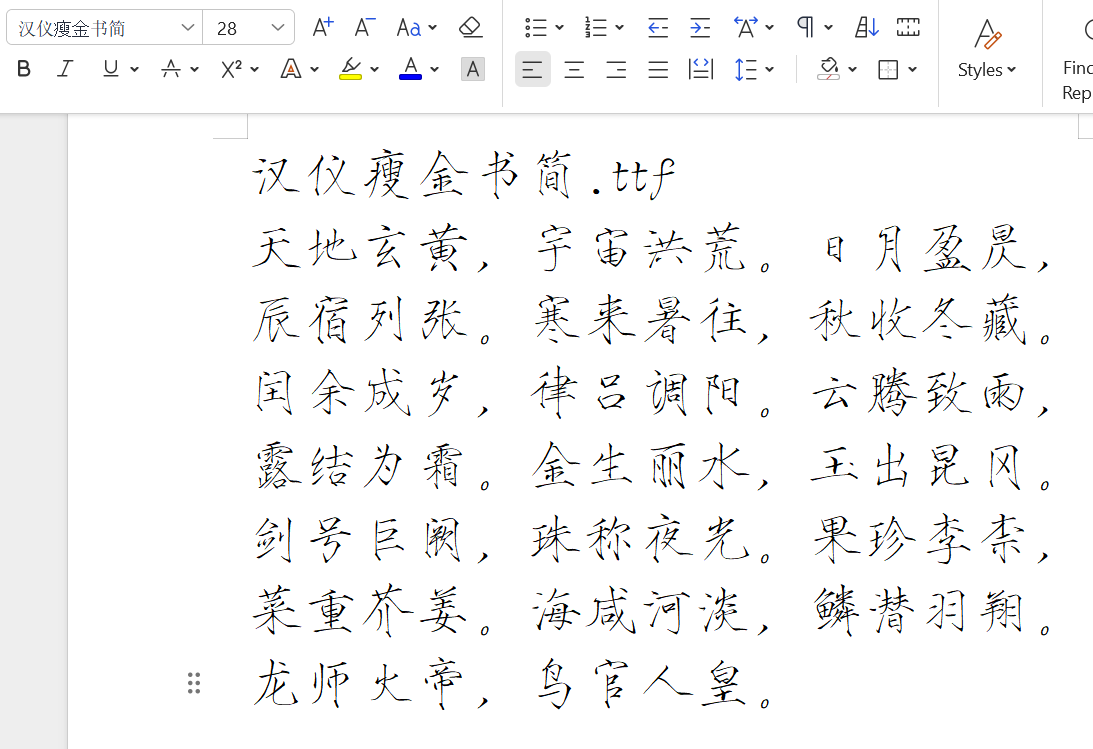
Task: Increase the paragraph indent
Action: pos(700,27)
